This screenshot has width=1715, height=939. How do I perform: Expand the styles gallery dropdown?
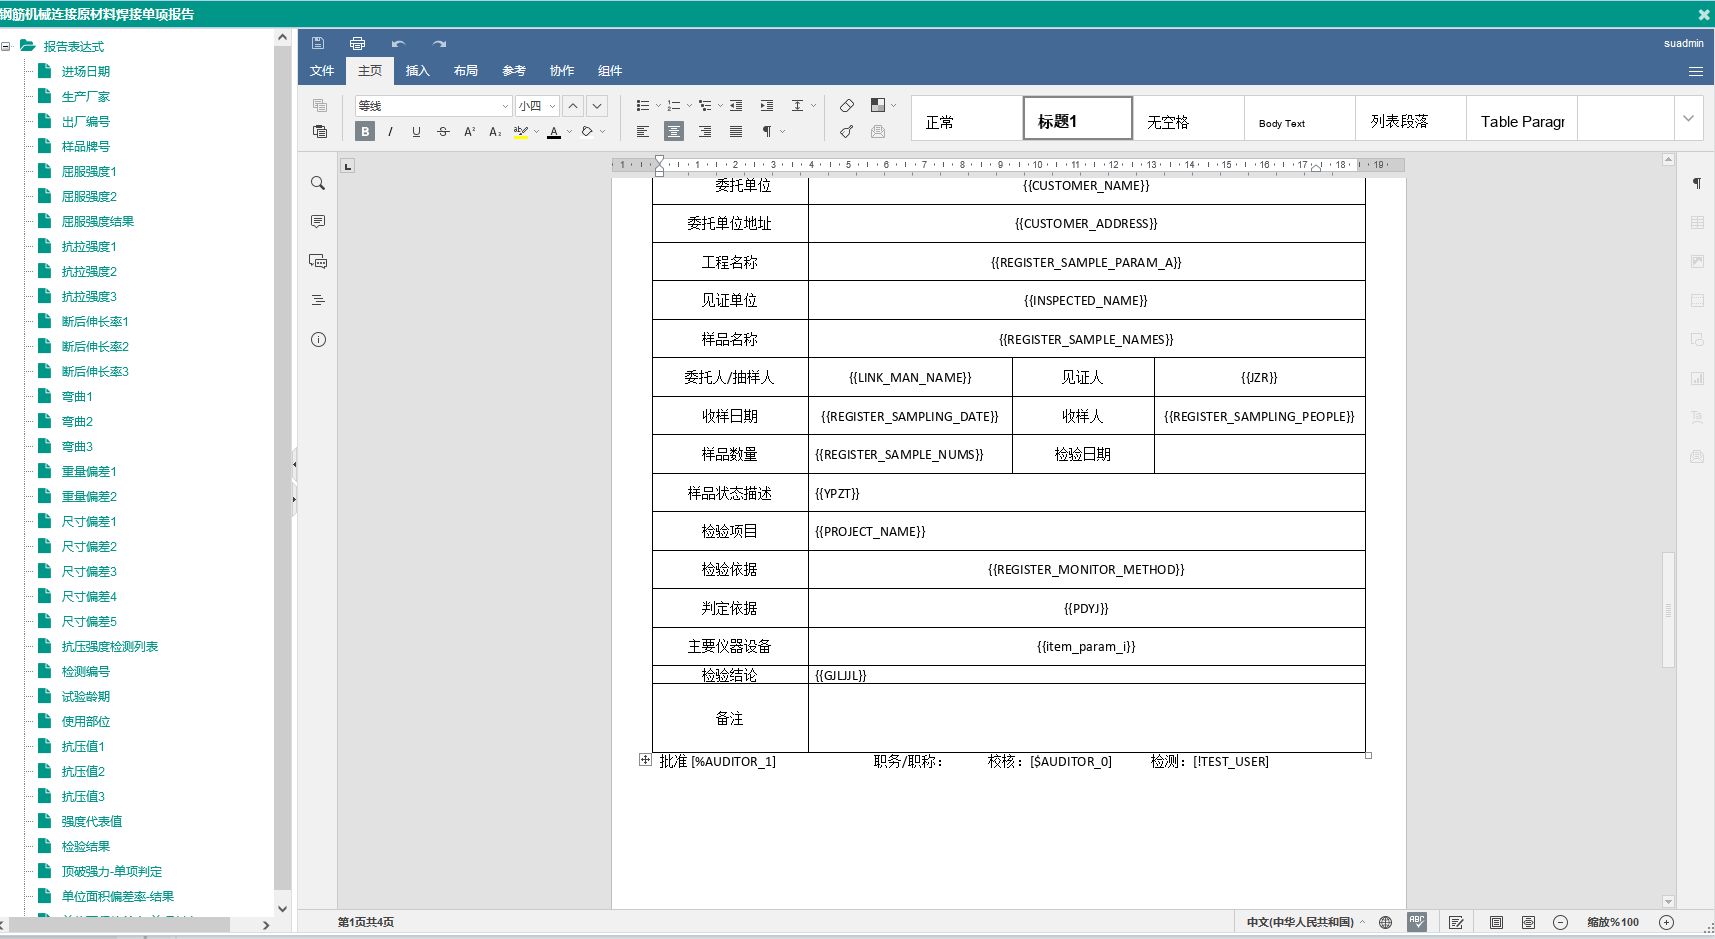[1688, 118]
